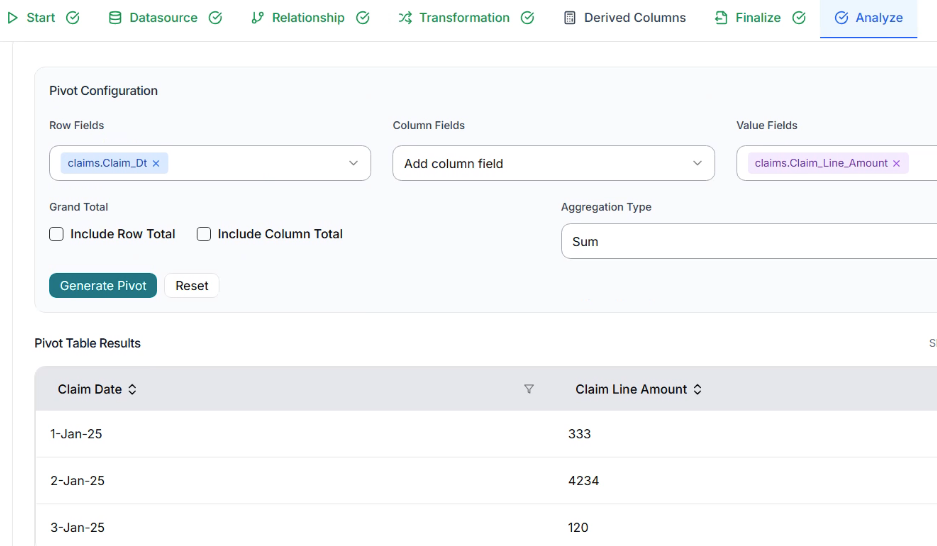This screenshot has height=546, width=937.
Task: Click the Start step play icon
Action: 13,18
